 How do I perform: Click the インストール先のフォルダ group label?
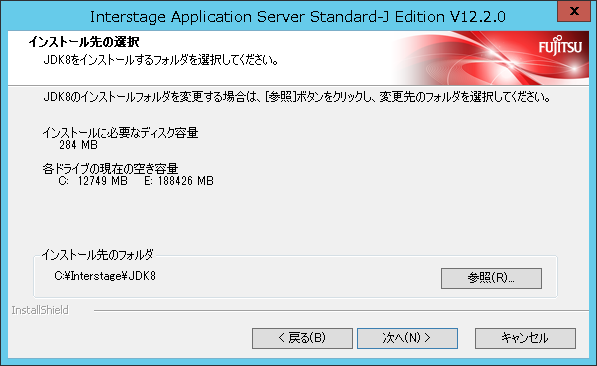coord(97,254)
